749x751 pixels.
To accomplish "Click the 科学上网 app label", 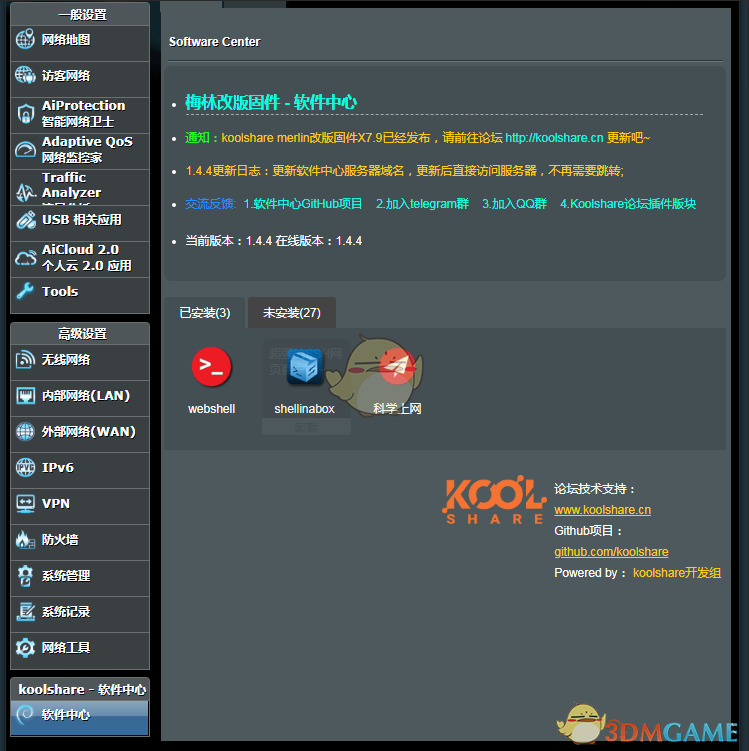I will 397,409.
